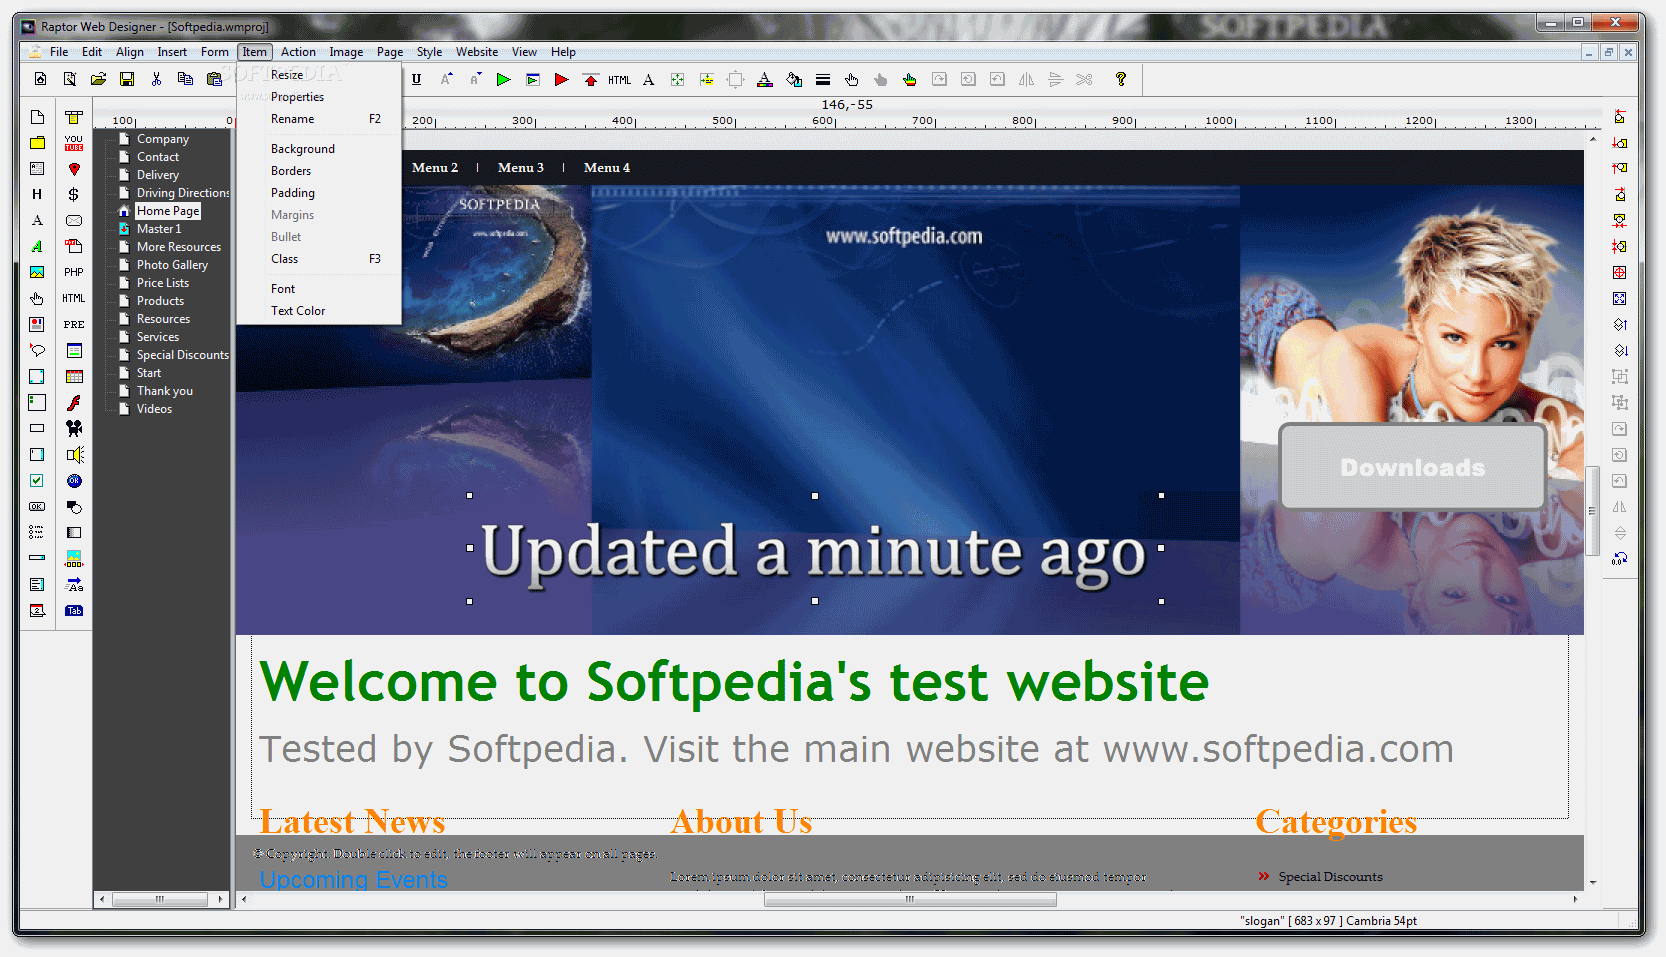Click the blue fit-to-size icon on the right toolbar
This screenshot has width=1666, height=957.
(x=1620, y=298)
